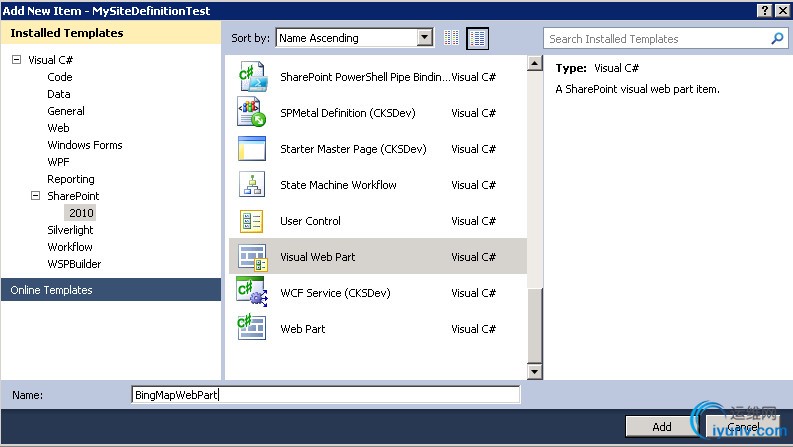This screenshot has height=447, width=793.
Task: Select the Web category
Action: tap(58, 128)
